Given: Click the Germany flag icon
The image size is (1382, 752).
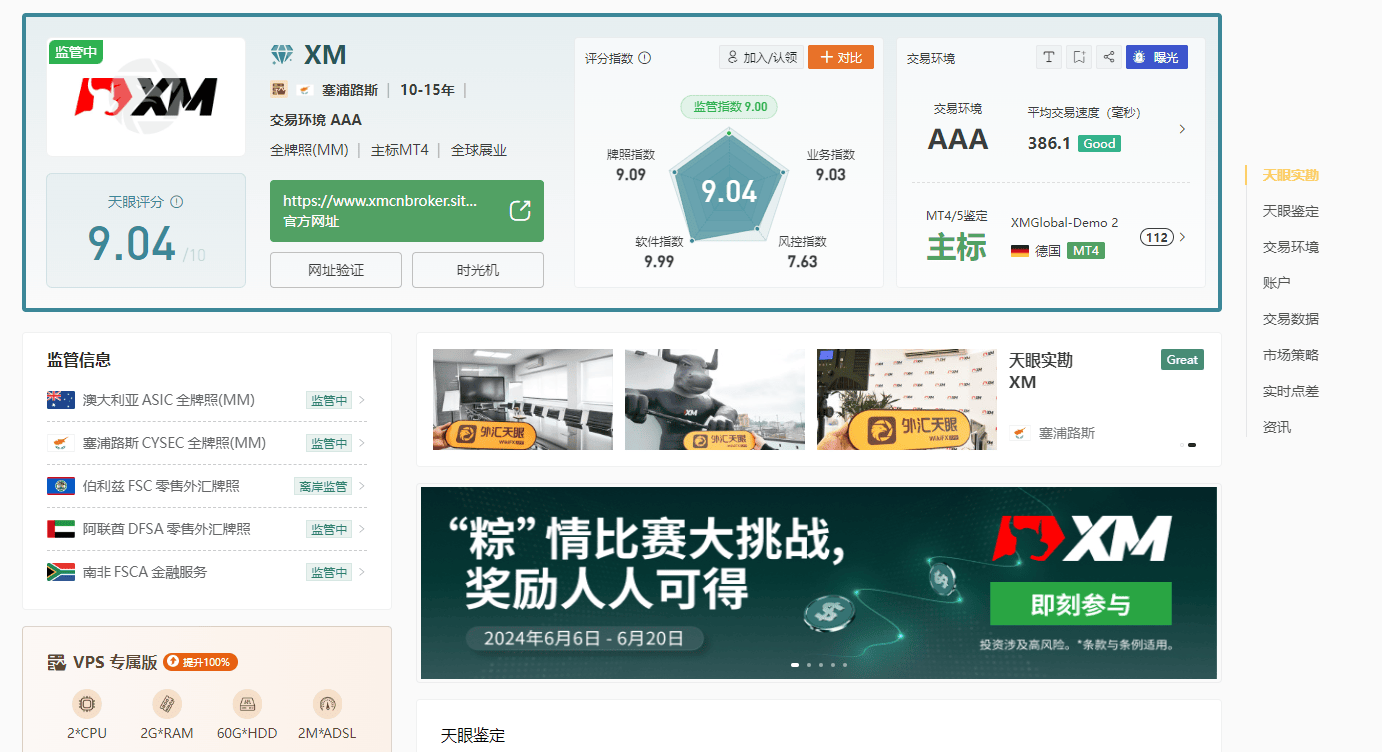Looking at the screenshot, I should coord(1020,251).
